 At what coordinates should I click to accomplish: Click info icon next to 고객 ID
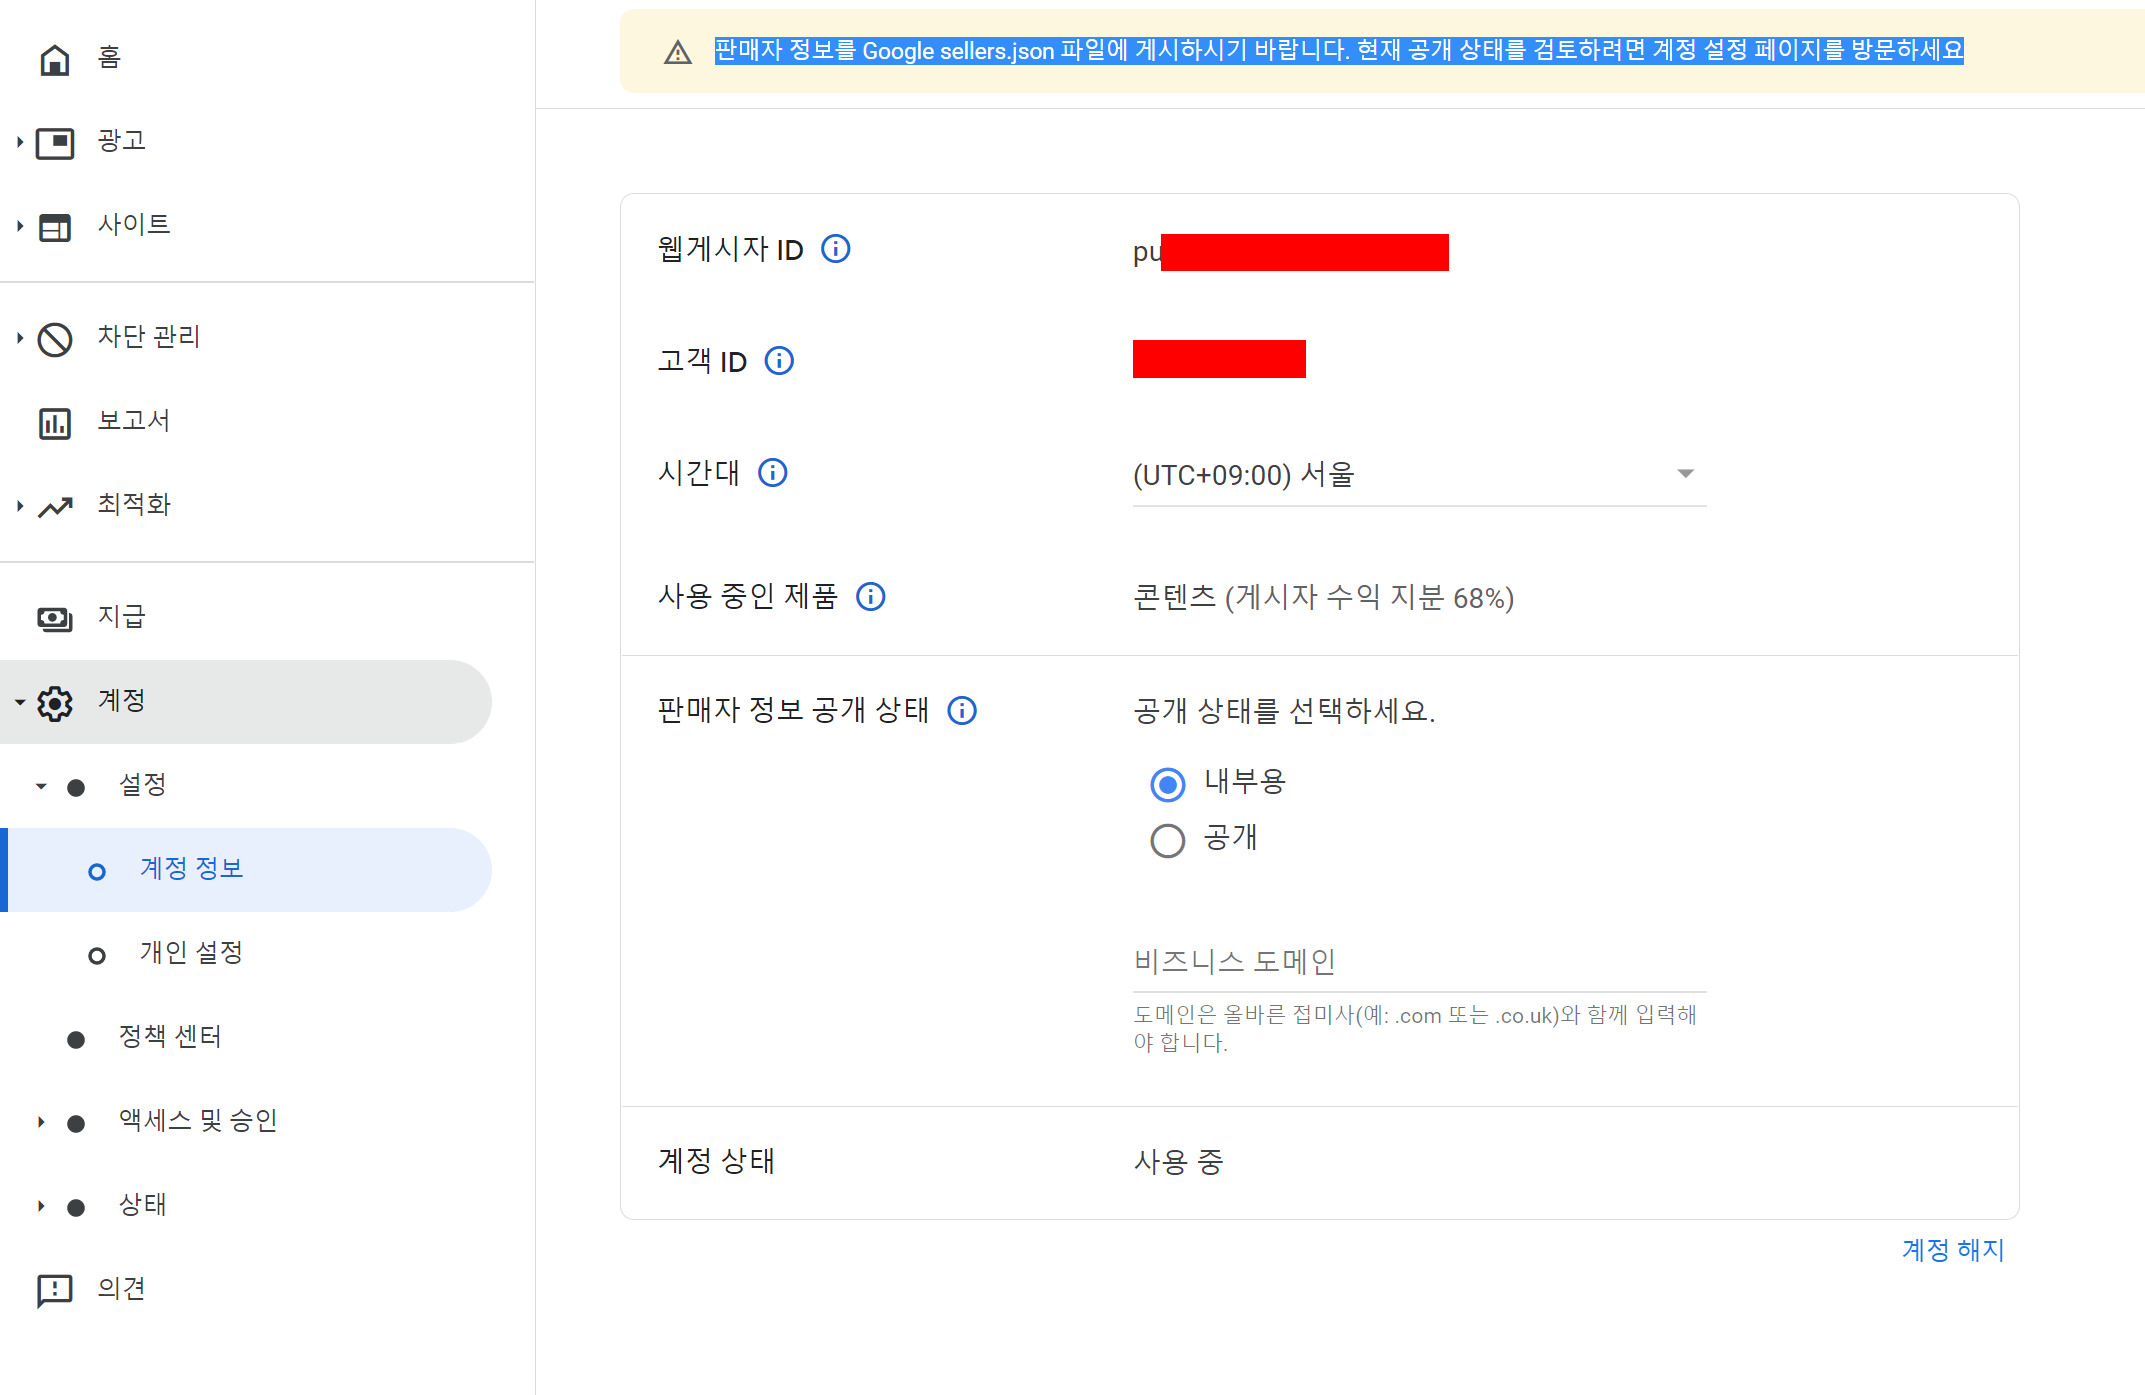779,361
